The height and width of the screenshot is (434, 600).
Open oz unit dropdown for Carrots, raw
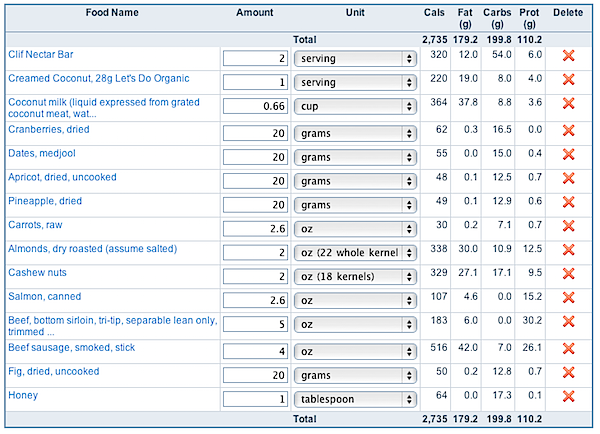coord(355,229)
